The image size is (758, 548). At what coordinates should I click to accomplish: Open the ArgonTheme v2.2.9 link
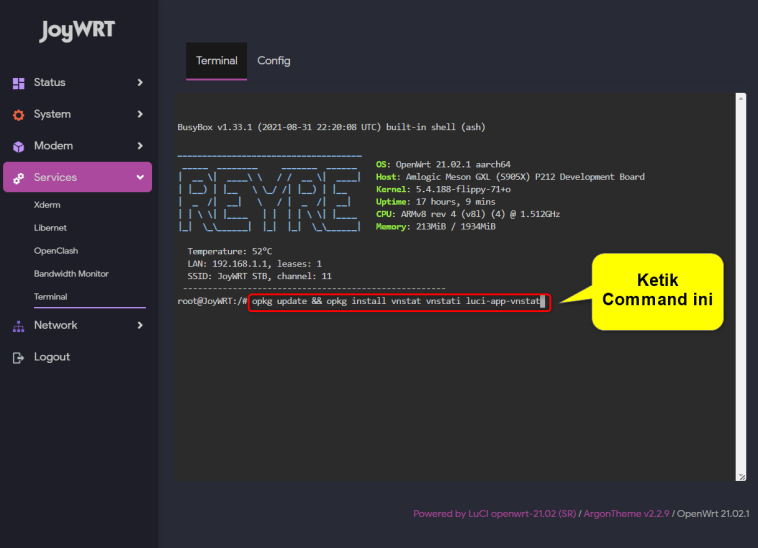coord(626,514)
